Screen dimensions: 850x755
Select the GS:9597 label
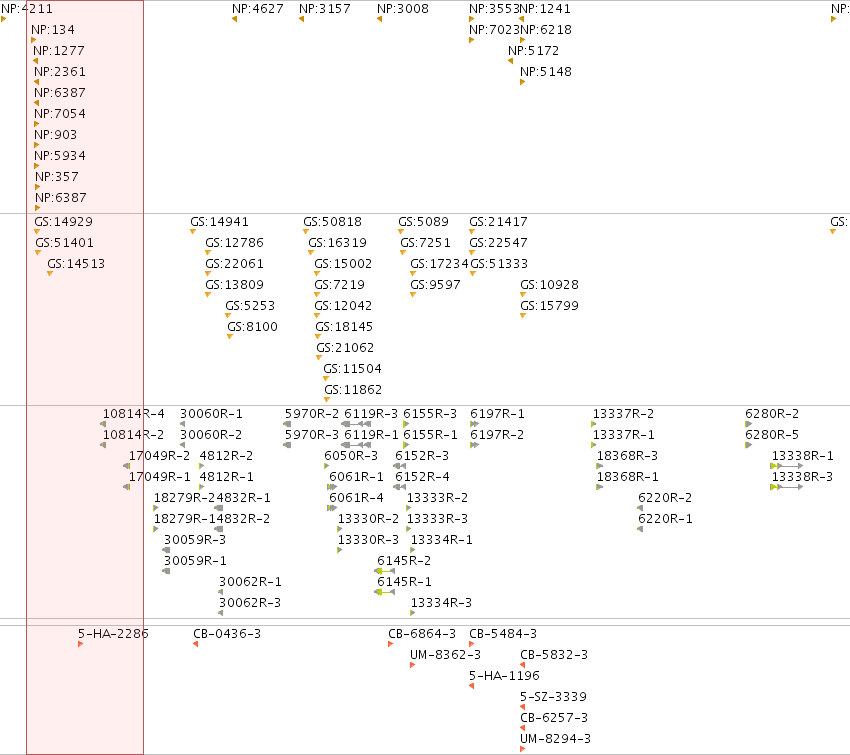tap(435, 285)
